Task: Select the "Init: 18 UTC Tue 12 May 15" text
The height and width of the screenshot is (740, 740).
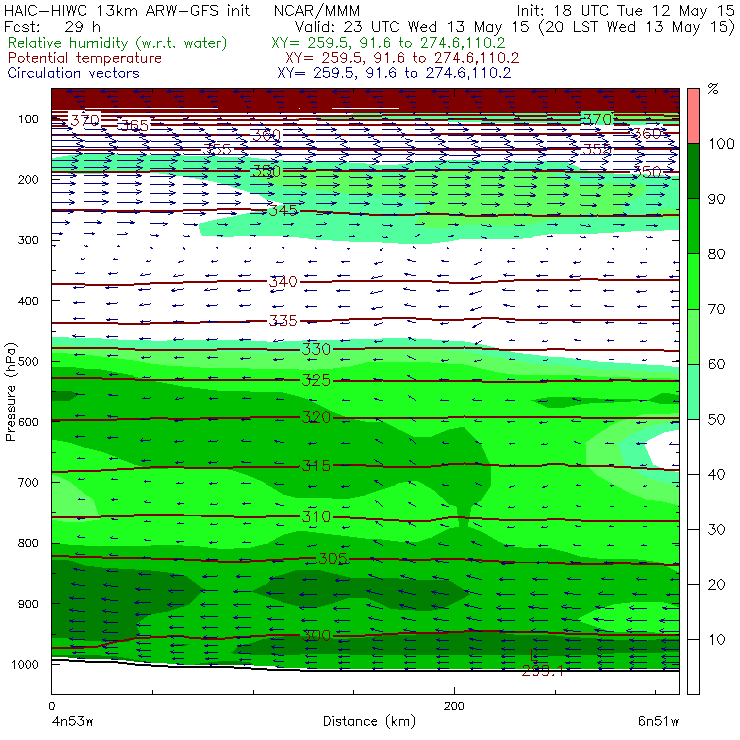Action: point(625,10)
